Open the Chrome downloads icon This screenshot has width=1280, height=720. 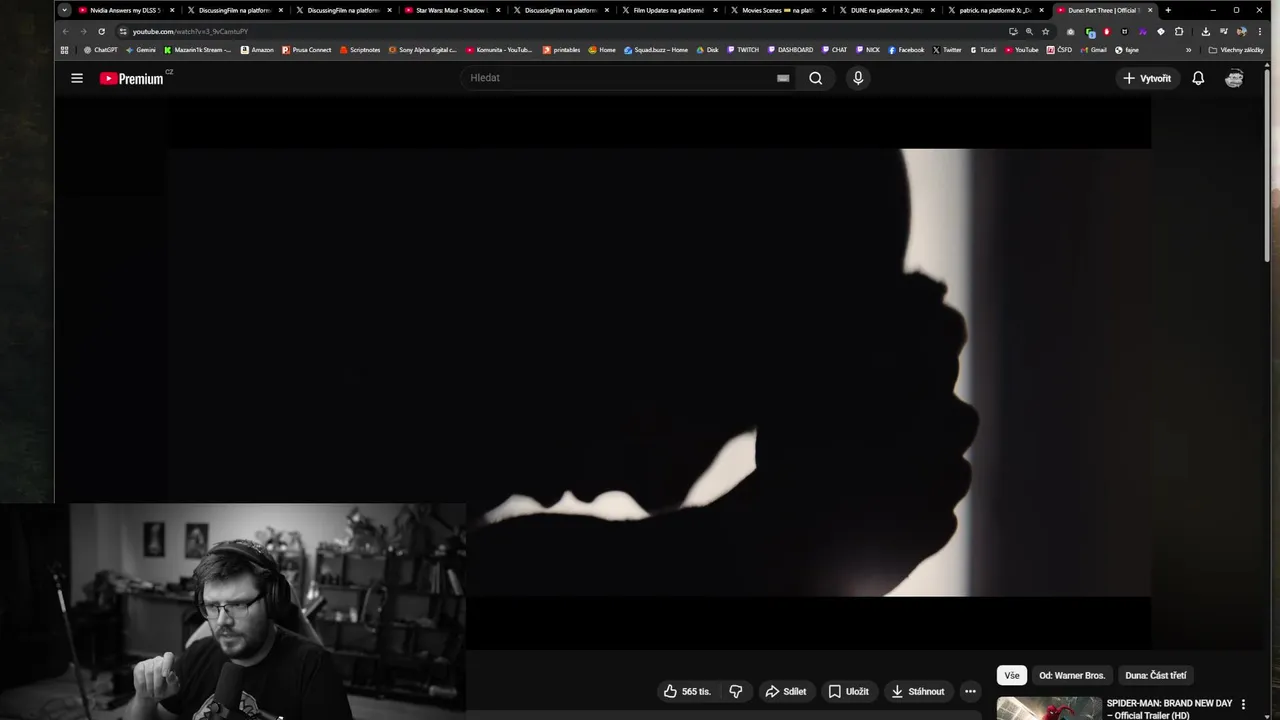[1206, 31]
